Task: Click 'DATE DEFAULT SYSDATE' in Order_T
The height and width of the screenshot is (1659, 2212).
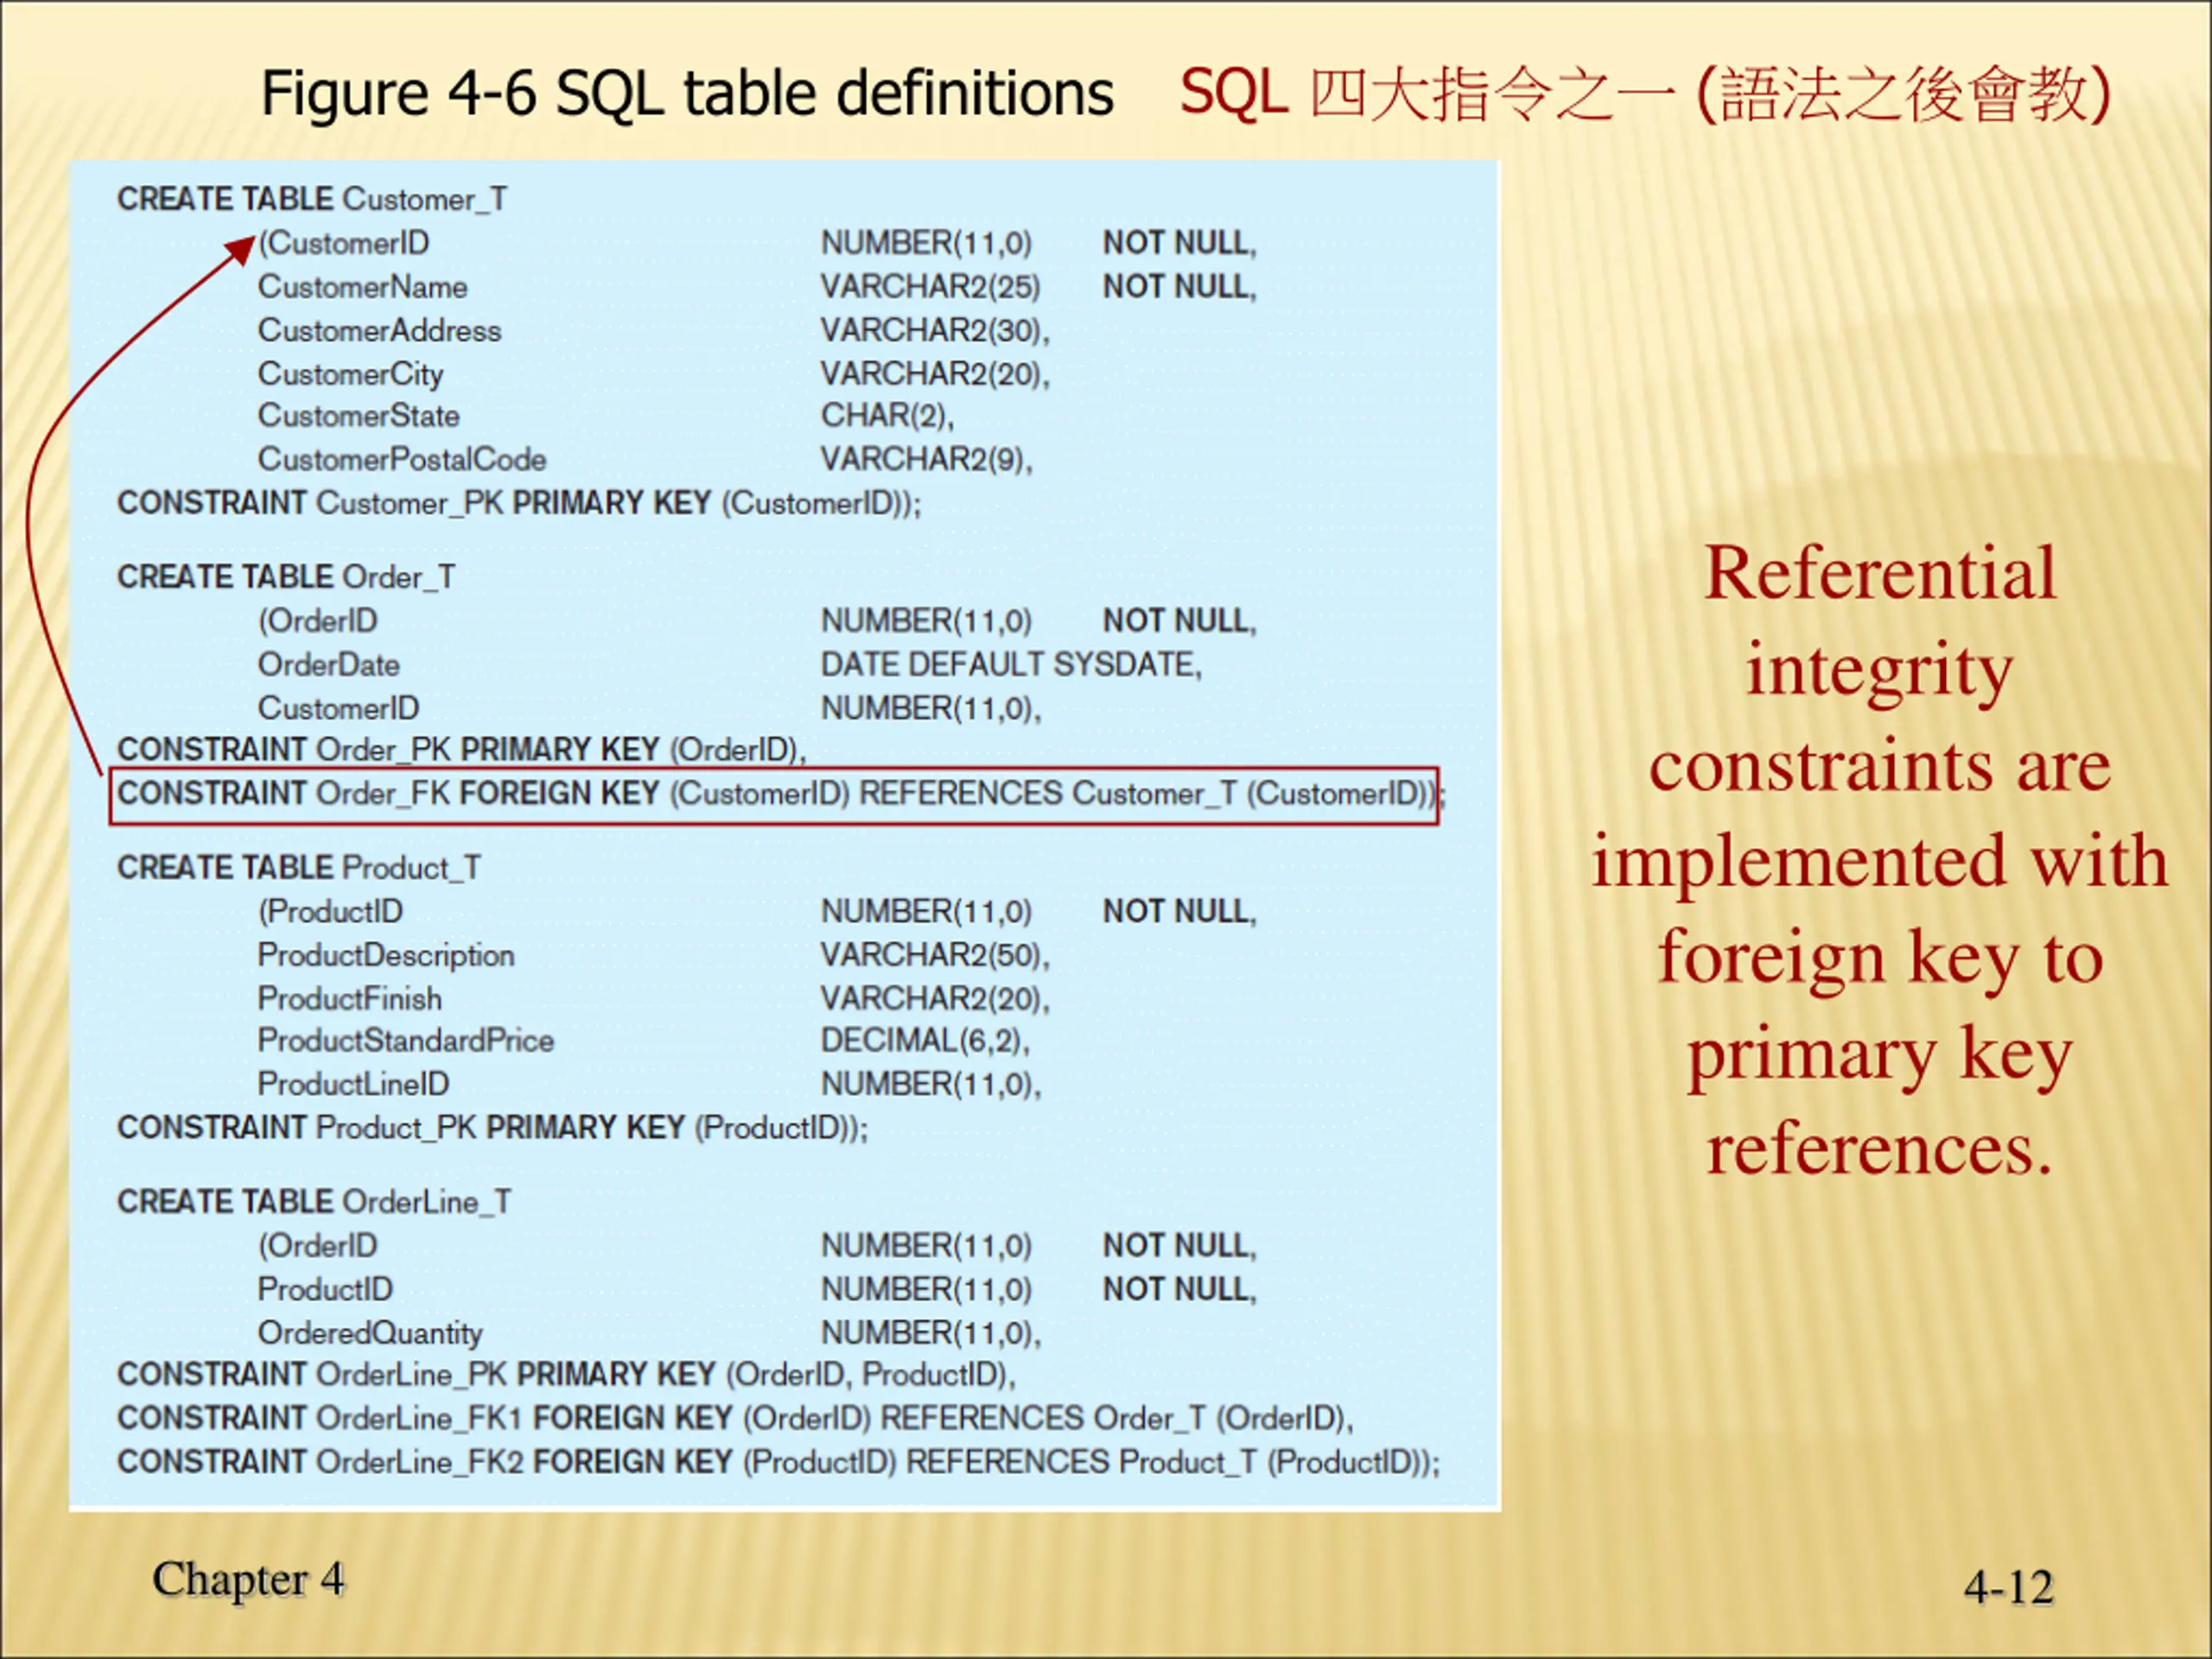Action: click(1010, 664)
